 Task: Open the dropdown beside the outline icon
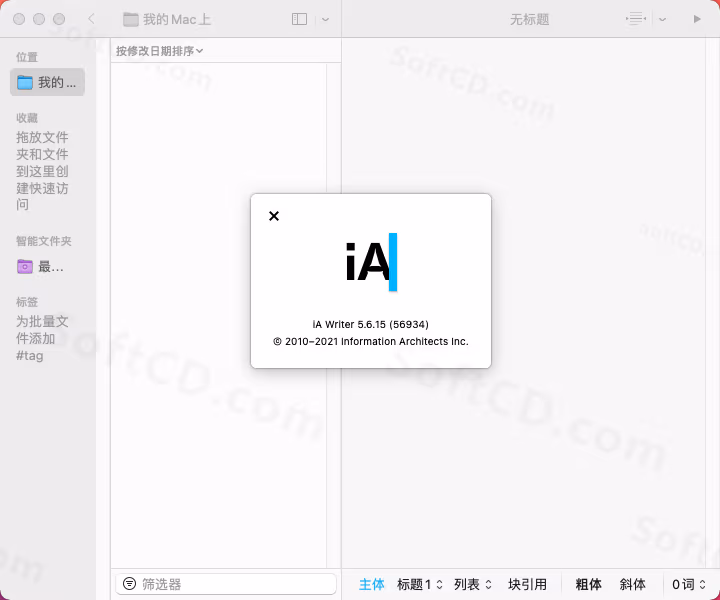point(662,19)
